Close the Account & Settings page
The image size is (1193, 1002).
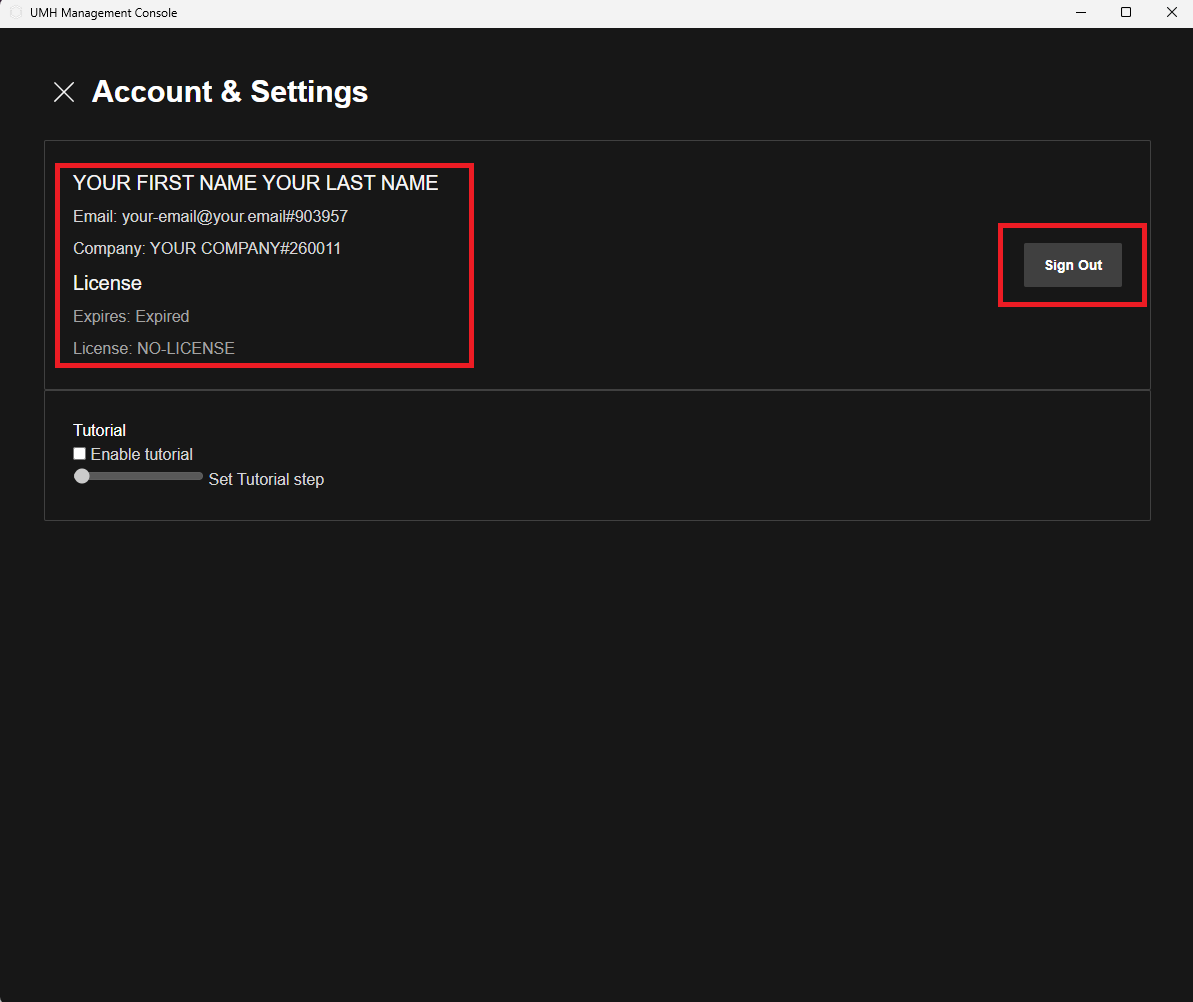click(64, 92)
